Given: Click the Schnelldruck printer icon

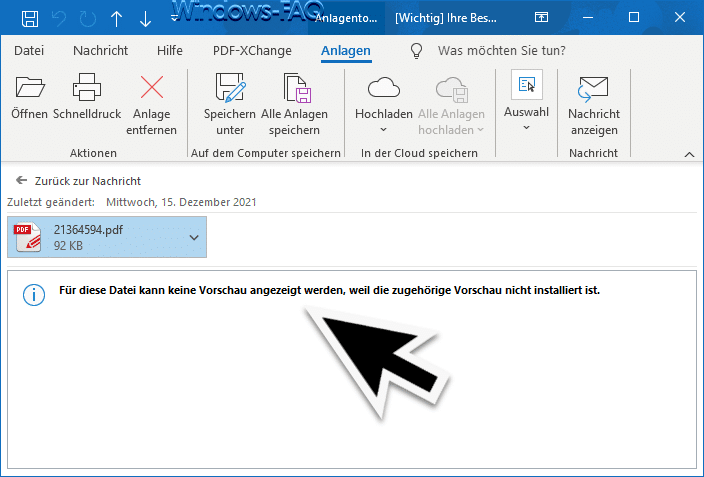Looking at the screenshot, I should coord(85,92).
